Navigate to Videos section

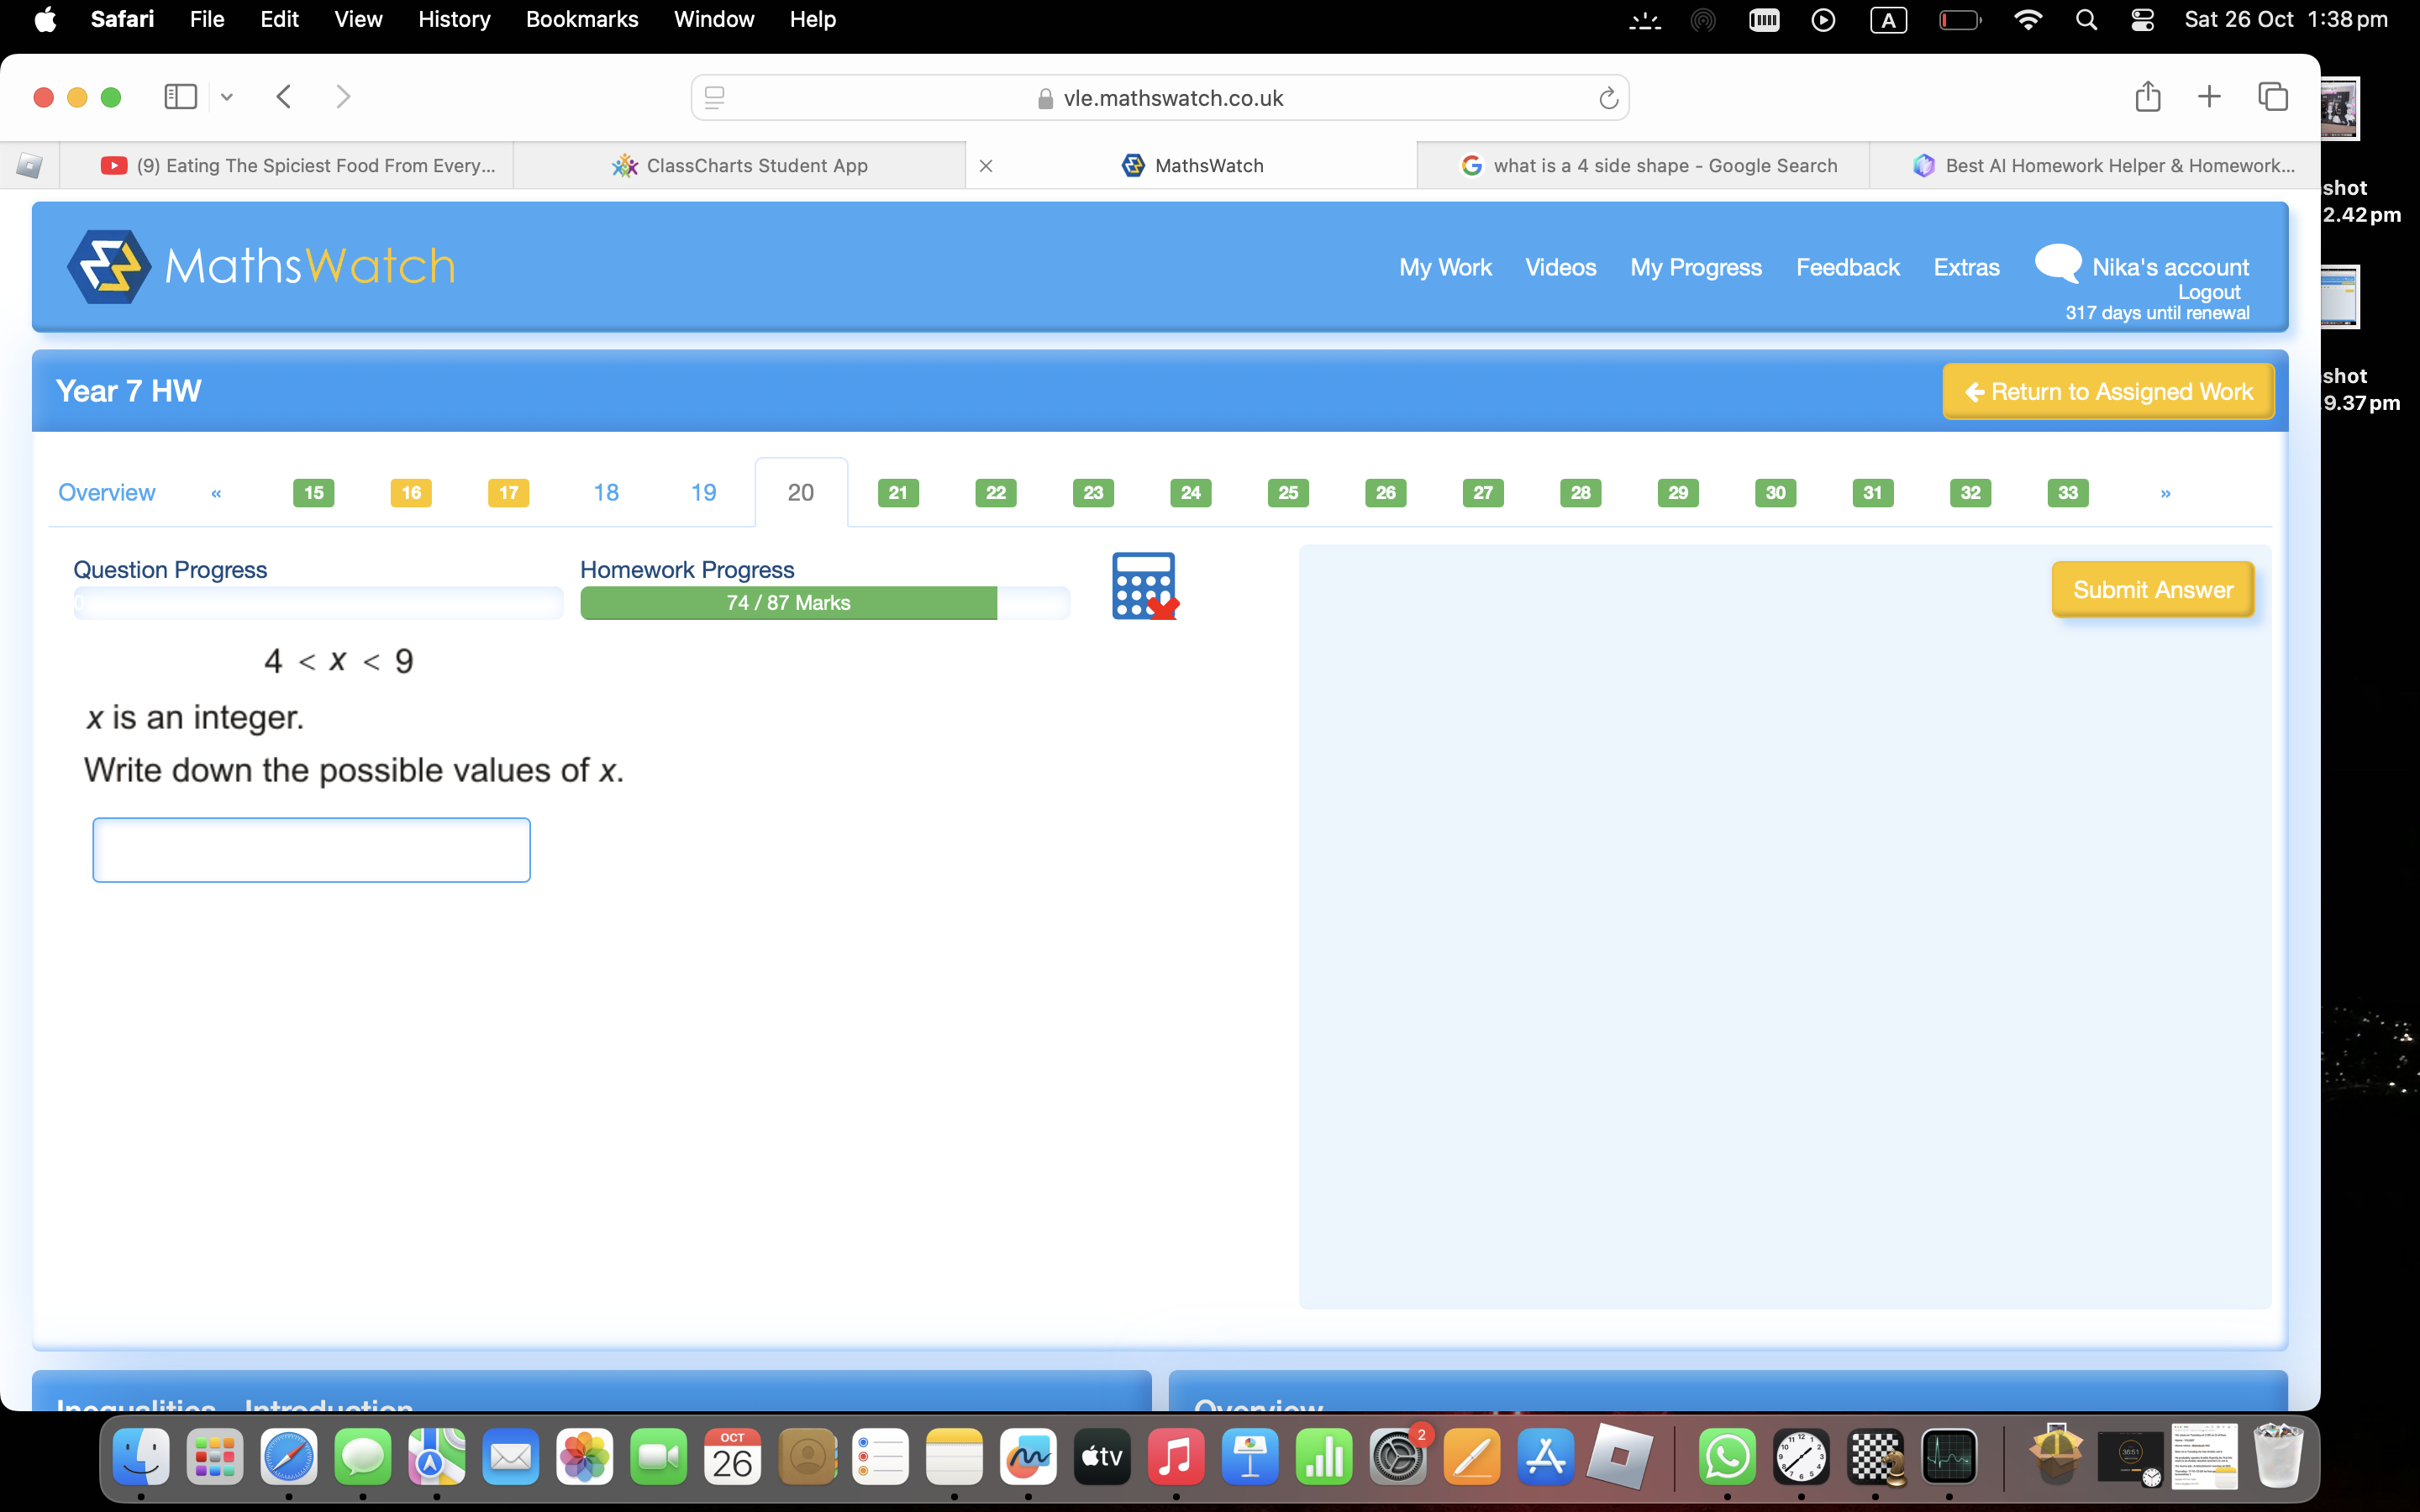click(1560, 266)
